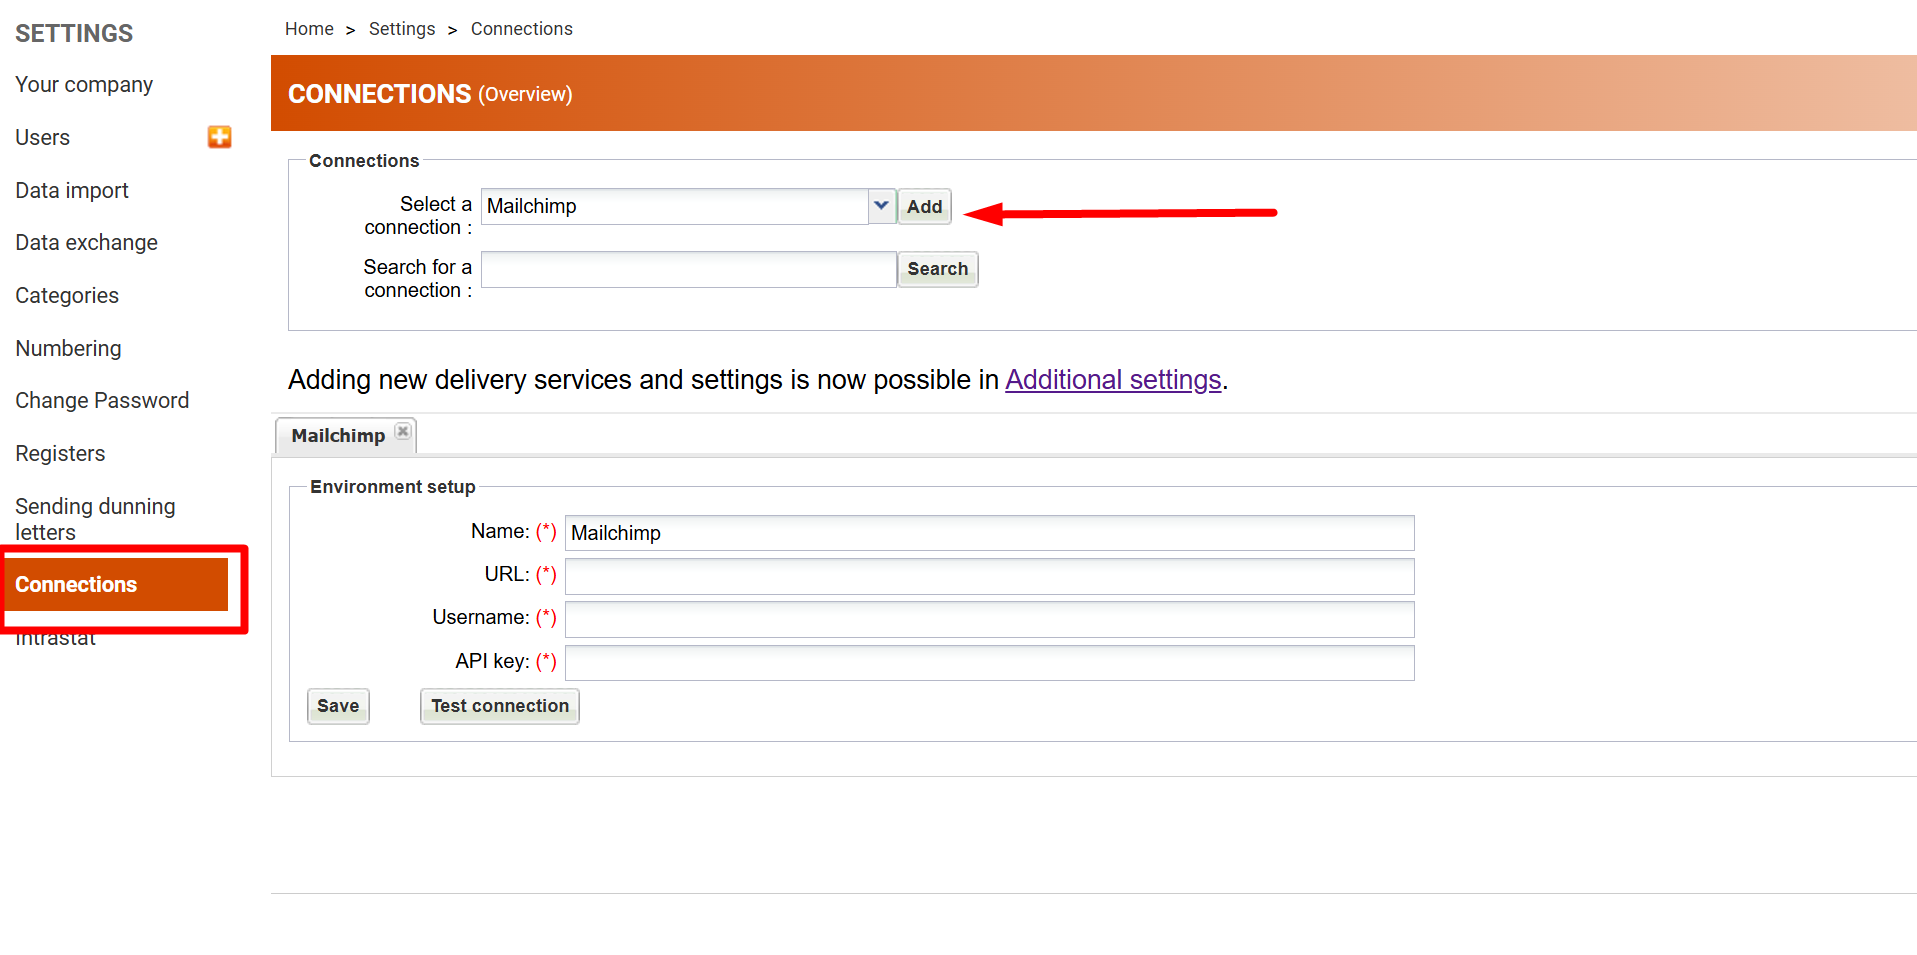Go to Home in the breadcrumb
This screenshot has height=955, width=1917.
point(309,29)
